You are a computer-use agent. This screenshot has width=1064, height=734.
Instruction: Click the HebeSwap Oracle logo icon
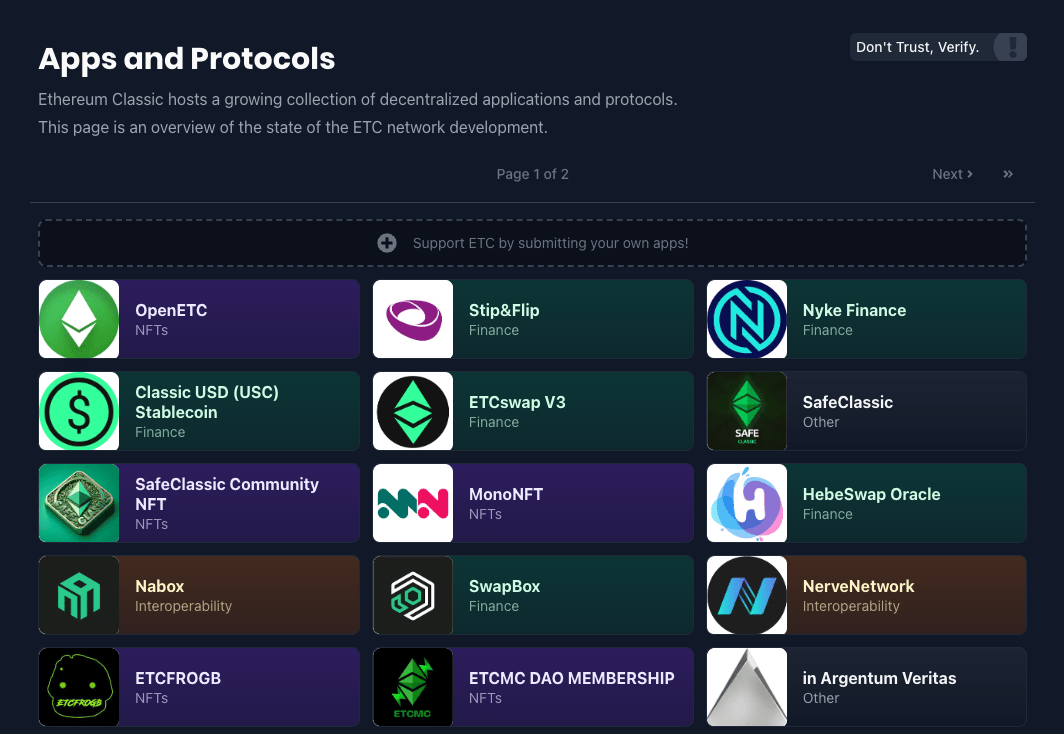click(x=747, y=503)
